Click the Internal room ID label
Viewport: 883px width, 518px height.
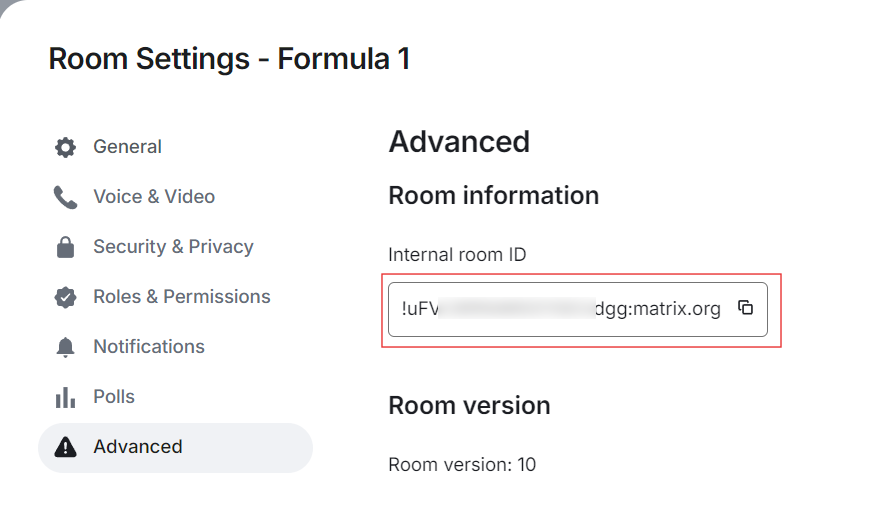[x=457, y=255]
